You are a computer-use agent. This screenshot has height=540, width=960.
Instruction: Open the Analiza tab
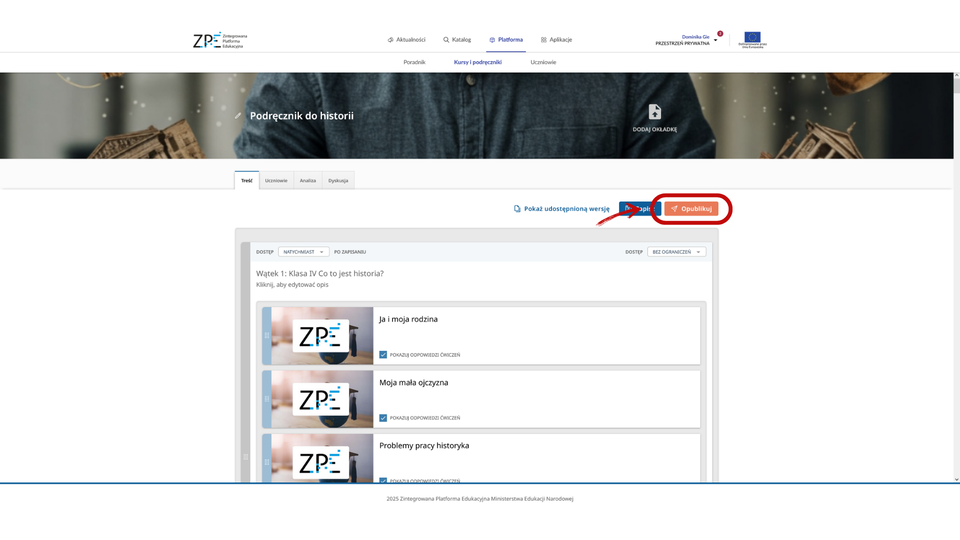[308, 181]
